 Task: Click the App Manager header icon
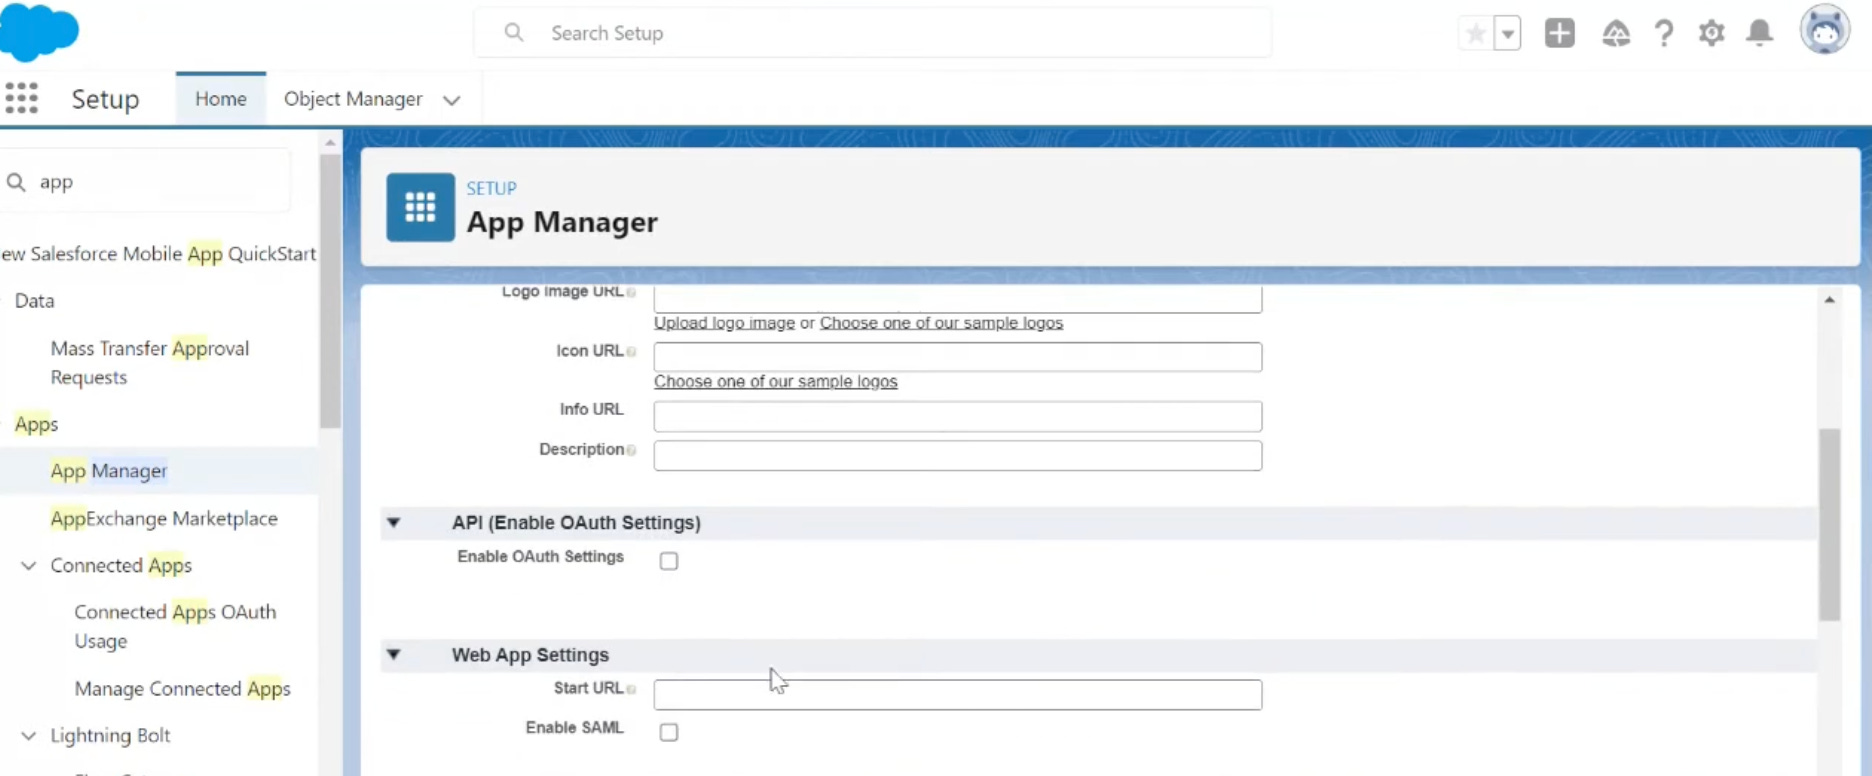click(420, 207)
